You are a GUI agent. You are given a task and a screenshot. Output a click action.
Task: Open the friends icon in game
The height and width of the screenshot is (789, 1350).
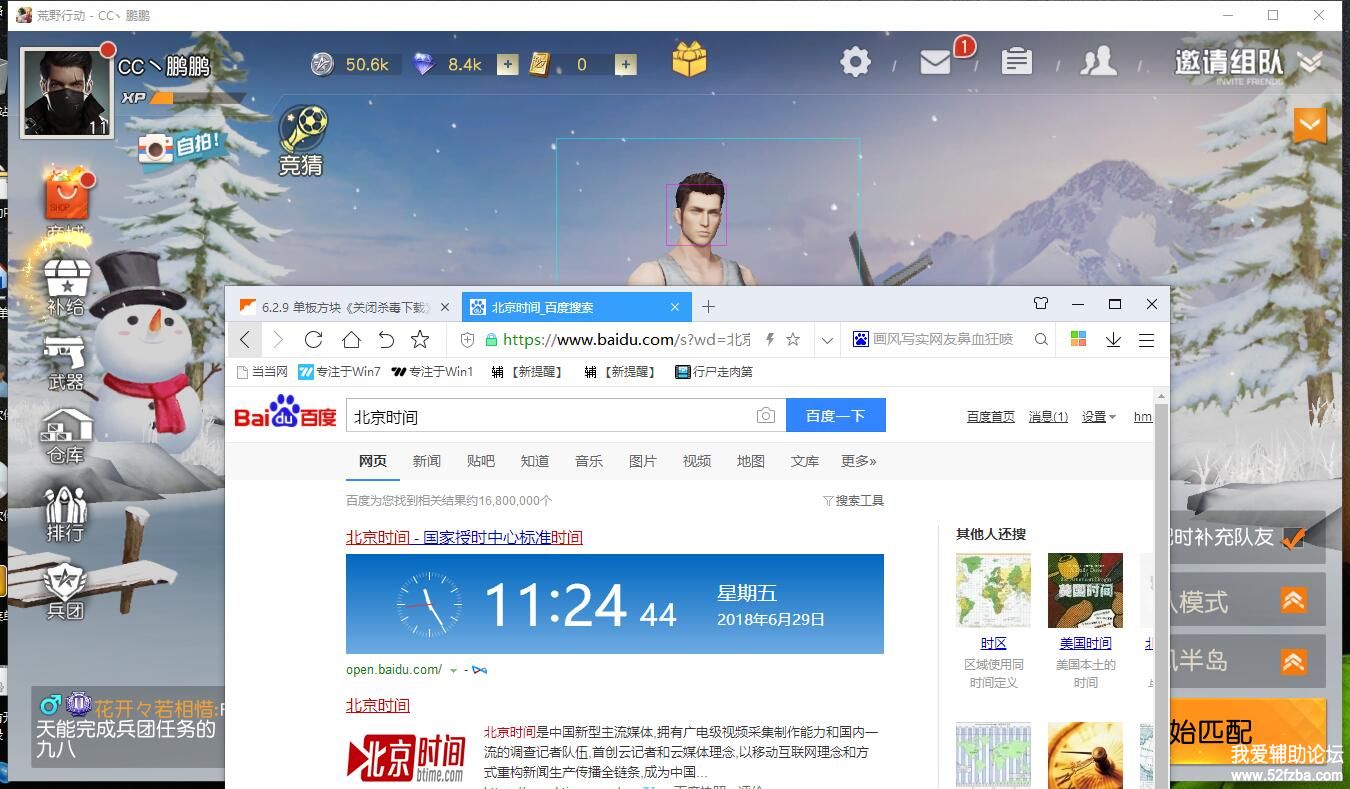[x=1099, y=62]
